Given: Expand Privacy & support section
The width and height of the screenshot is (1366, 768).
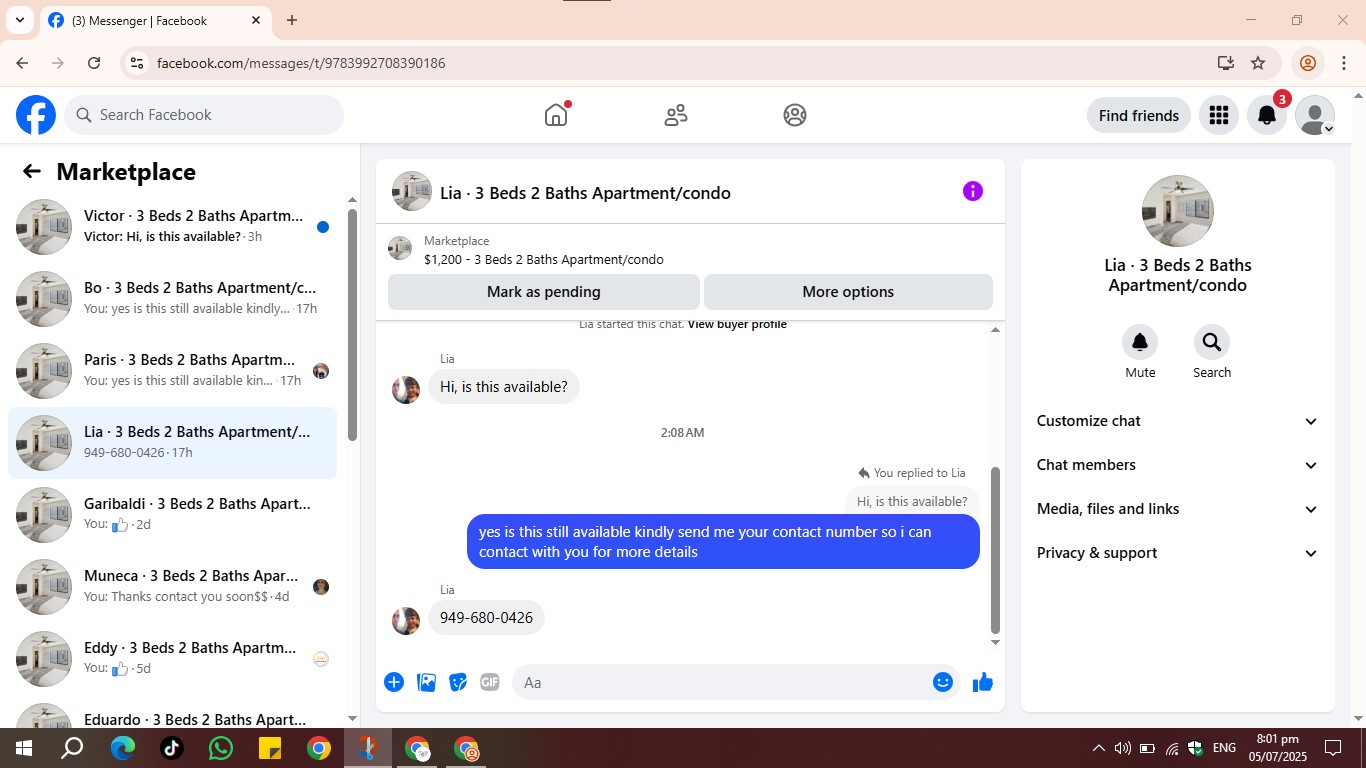Looking at the screenshot, I should 1178,553.
